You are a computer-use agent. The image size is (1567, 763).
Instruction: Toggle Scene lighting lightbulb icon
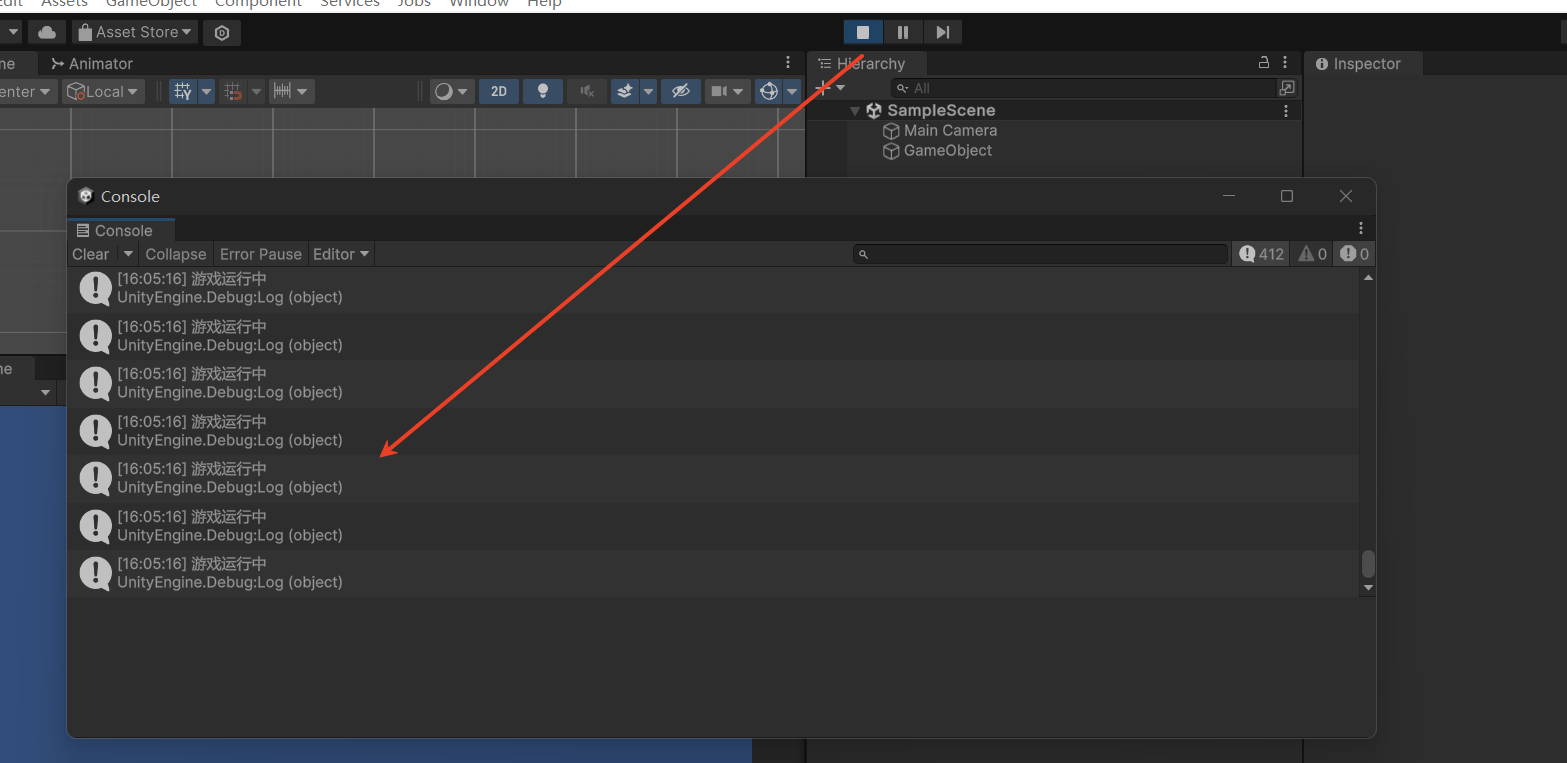[543, 91]
